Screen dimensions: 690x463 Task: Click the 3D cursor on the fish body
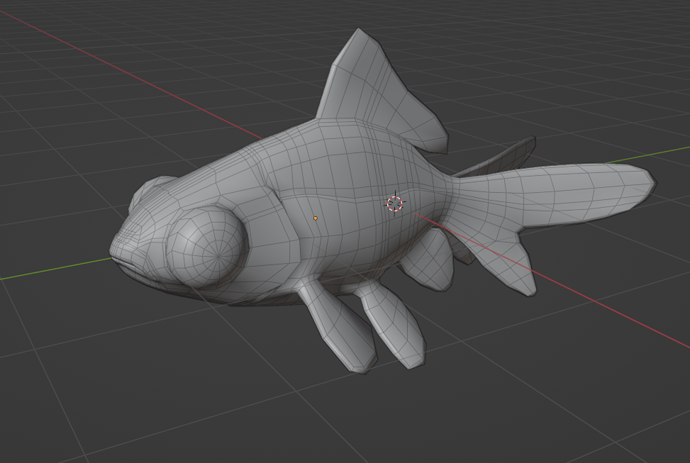395,203
